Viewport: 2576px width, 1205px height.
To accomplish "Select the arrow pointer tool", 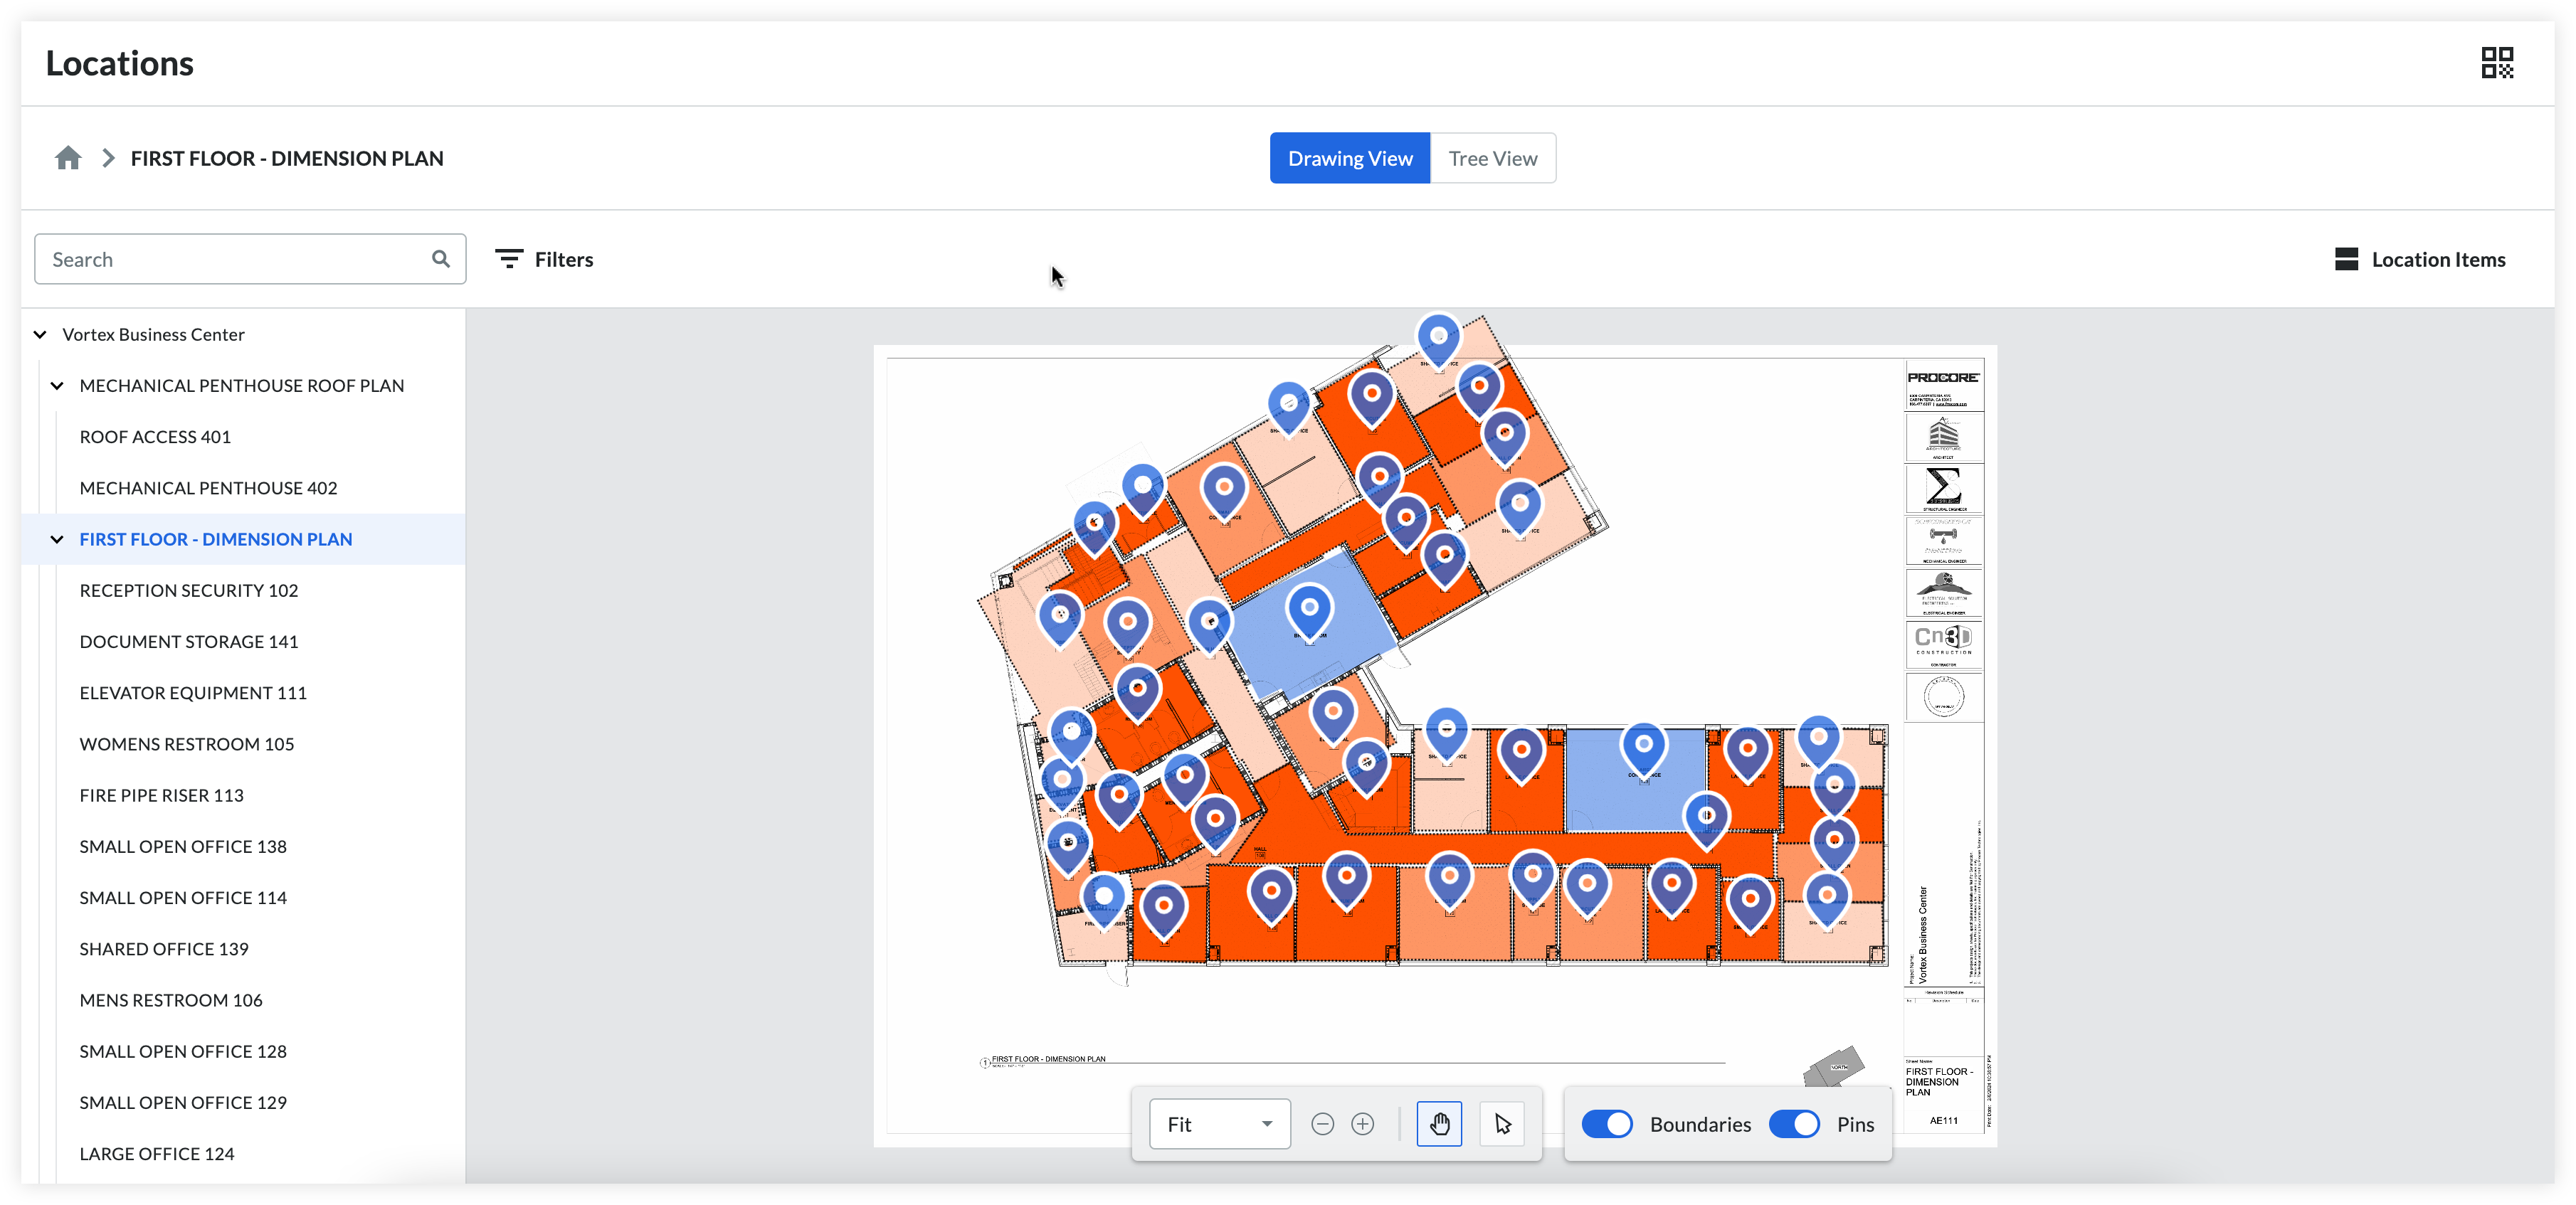I will click(x=1502, y=1124).
